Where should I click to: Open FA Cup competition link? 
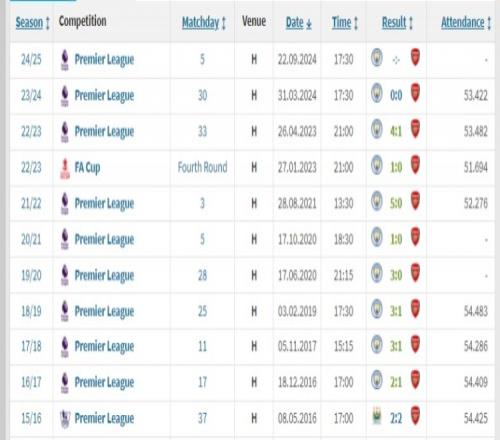87,168
